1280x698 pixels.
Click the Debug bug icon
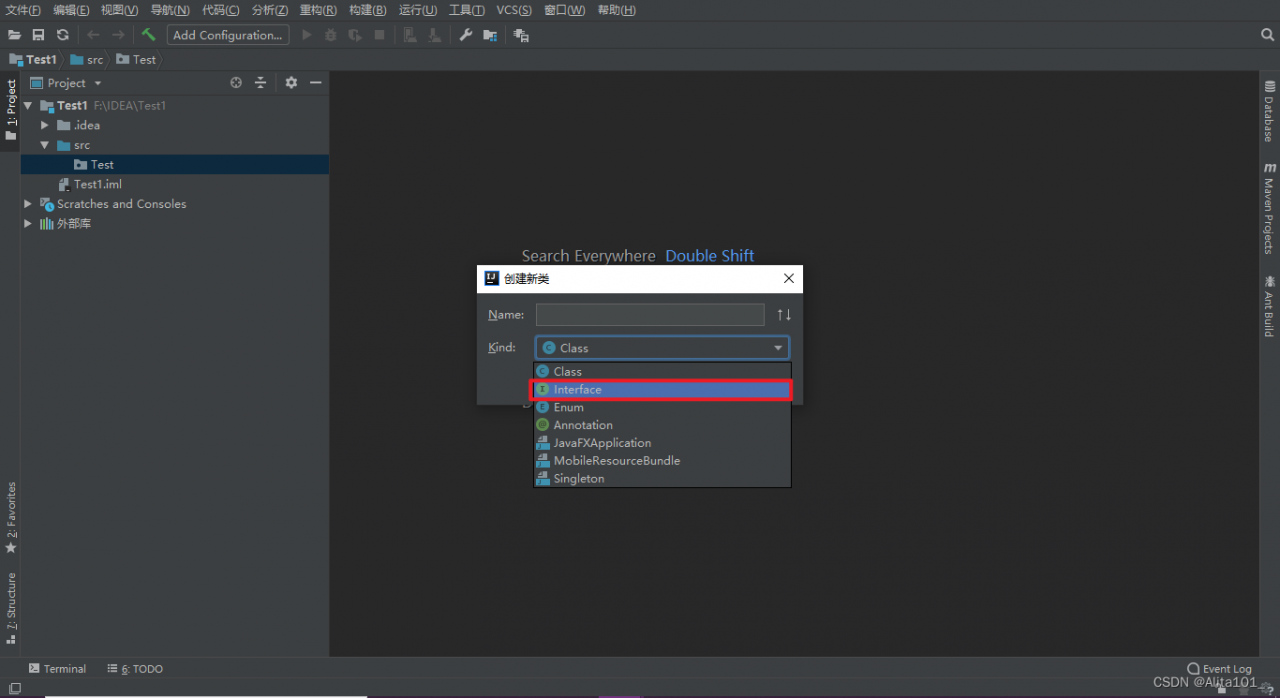tap(331, 35)
